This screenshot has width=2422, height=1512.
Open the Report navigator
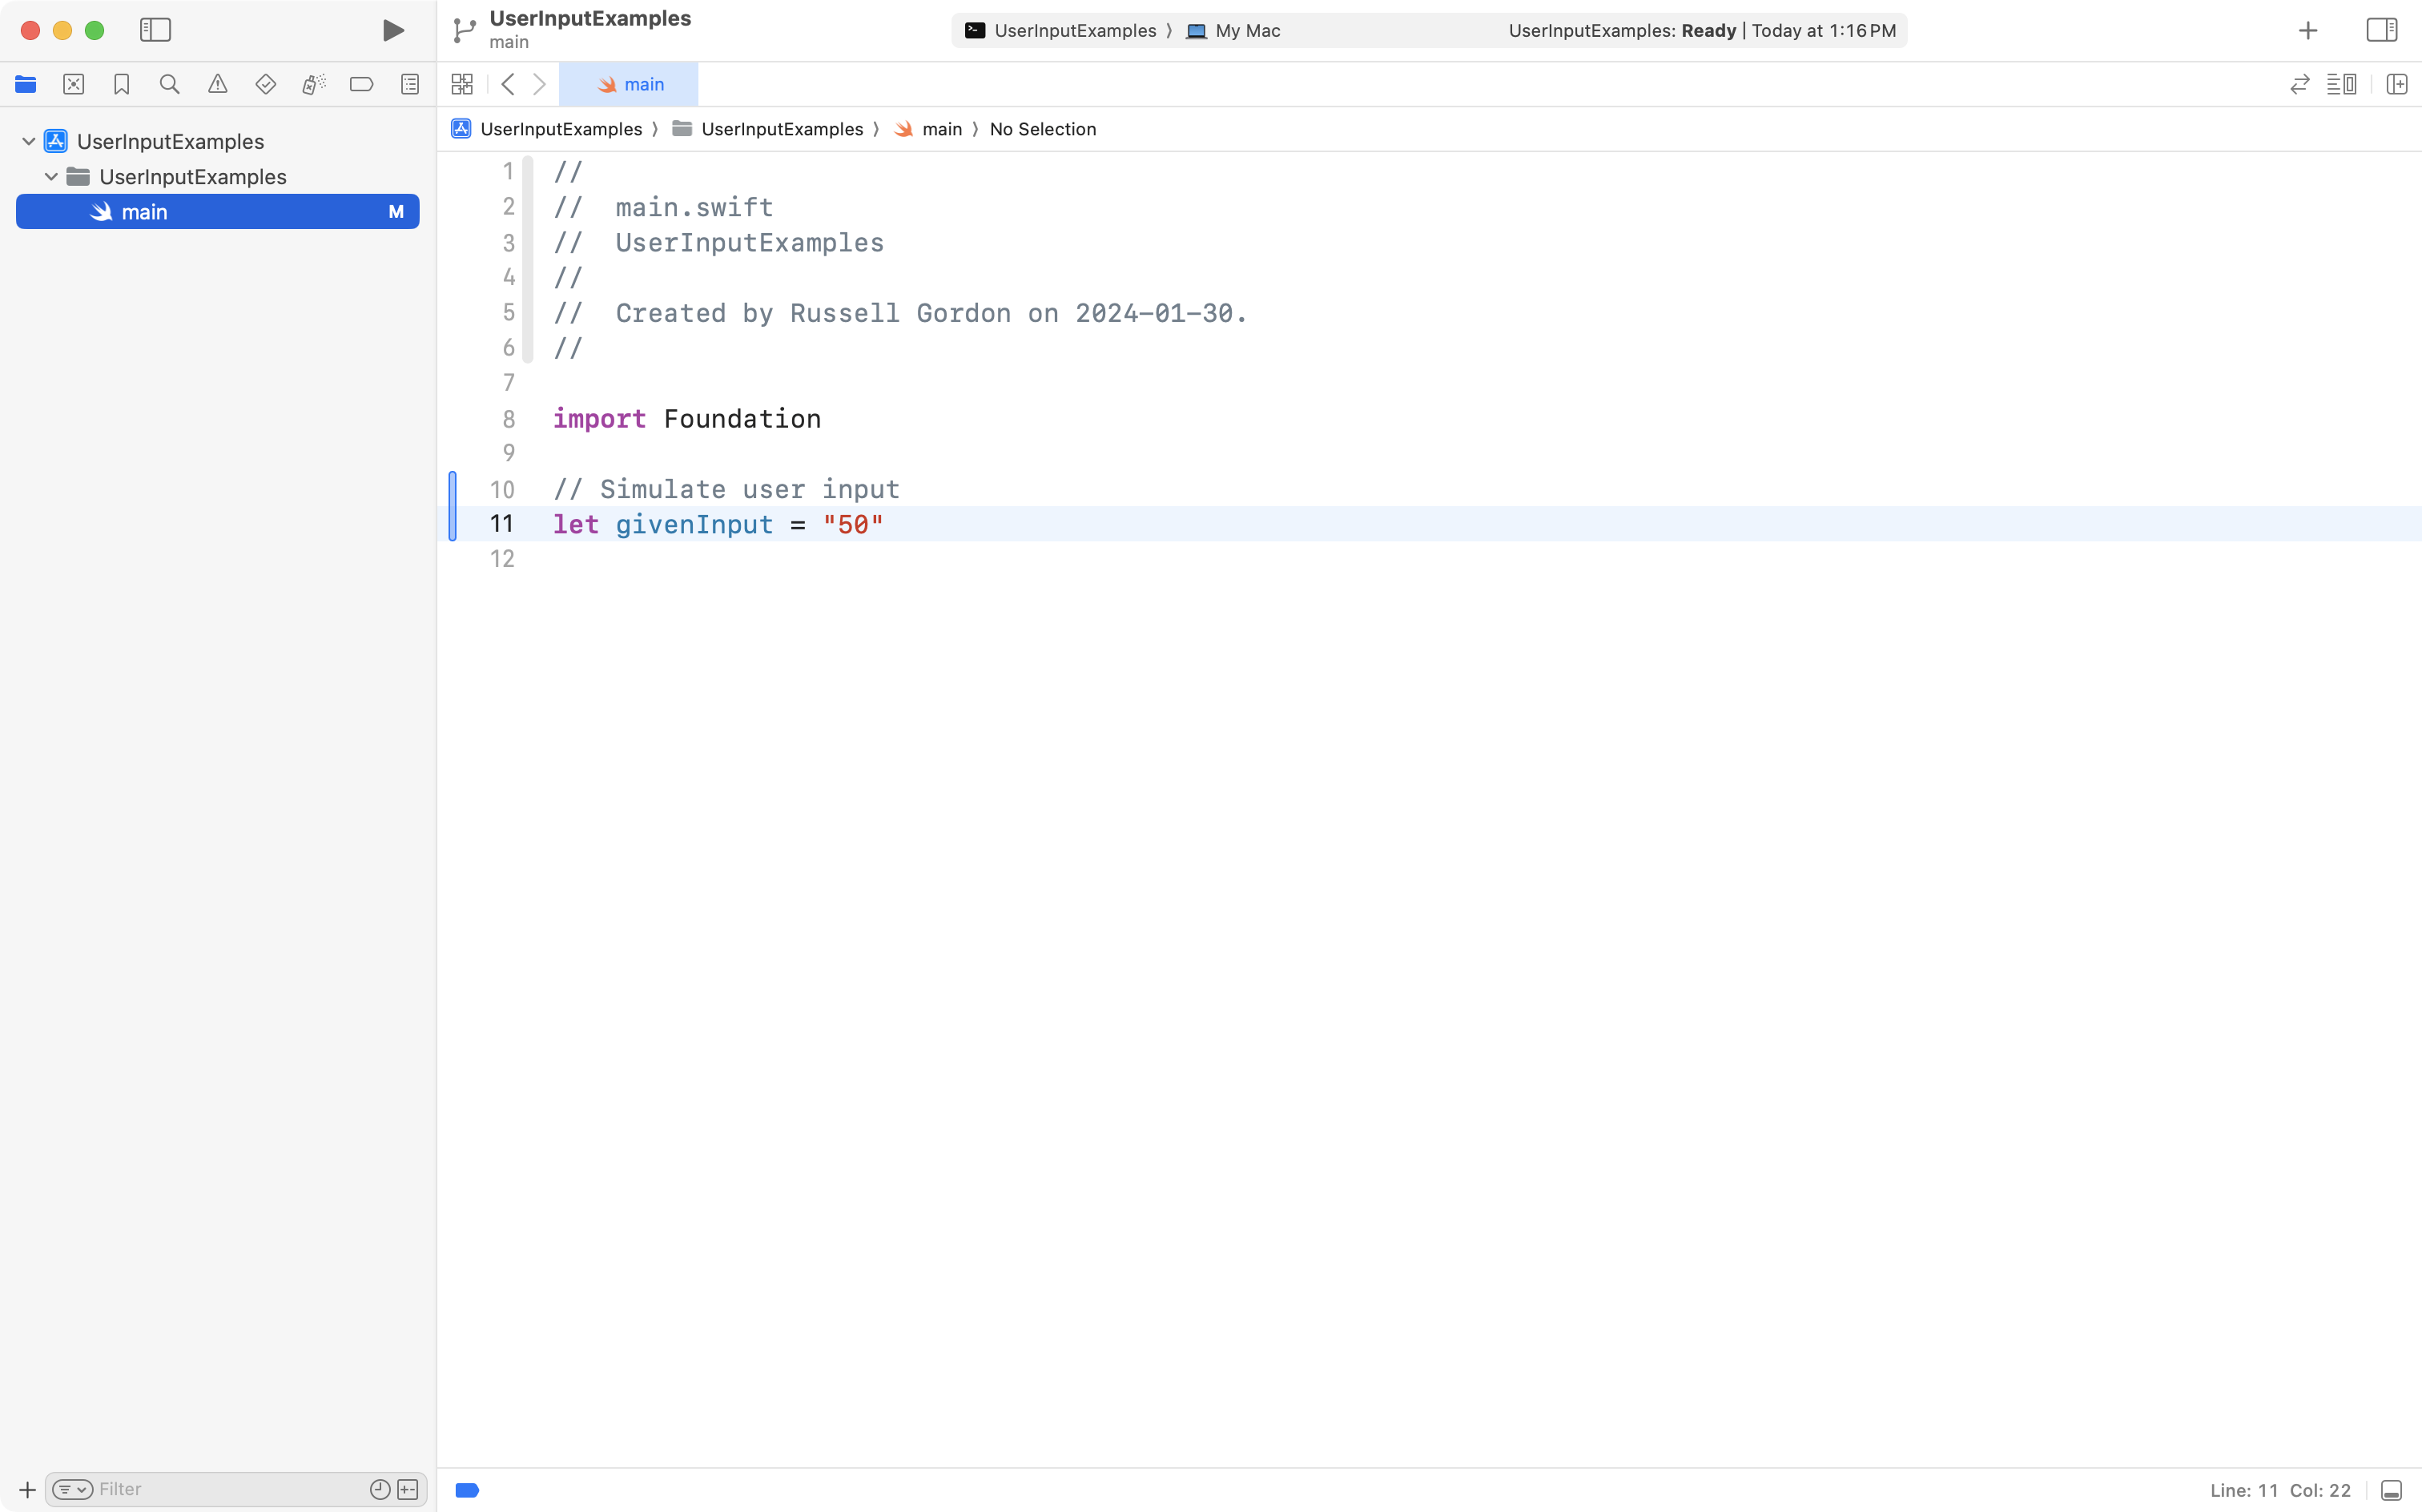coord(410,84)
